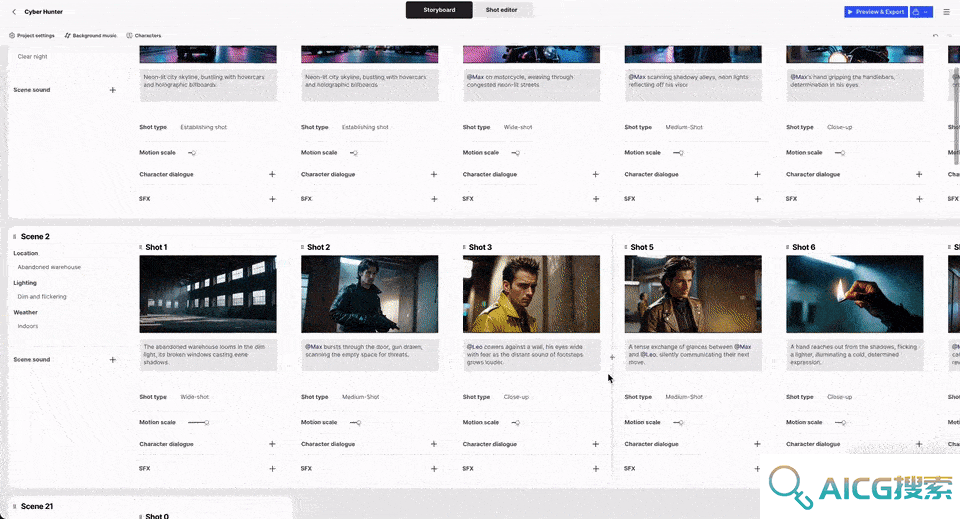The height and width of the screenshot is (519, 960).
Task: Switch to the Shot editor tab
Action: point(501,10)
